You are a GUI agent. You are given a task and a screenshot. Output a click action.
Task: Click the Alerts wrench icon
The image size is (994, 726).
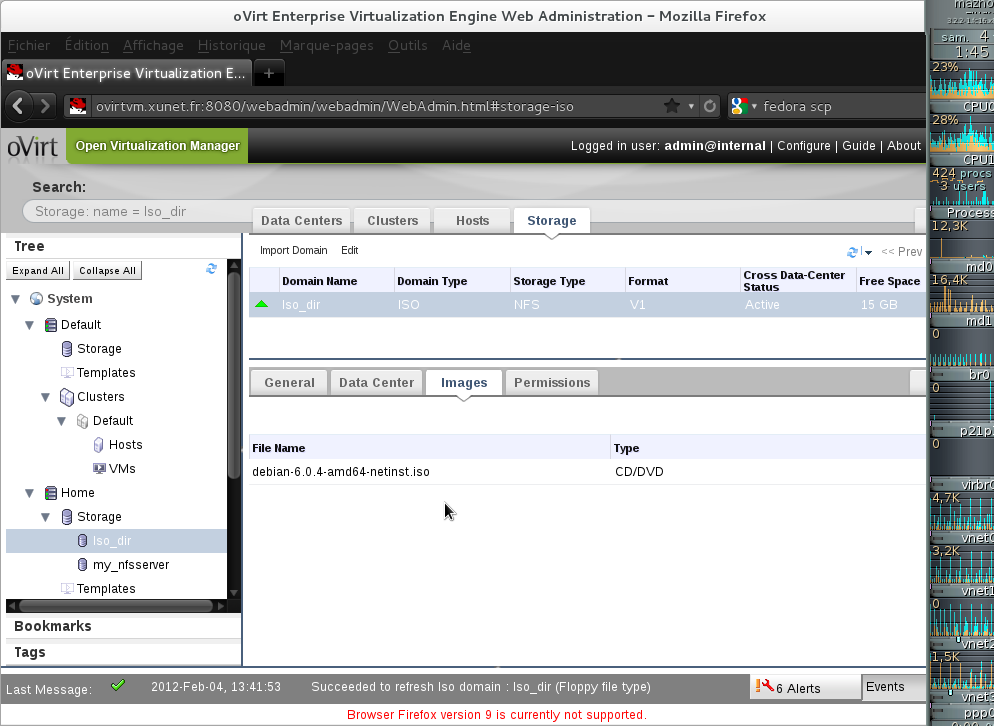[x=766, y=687]
